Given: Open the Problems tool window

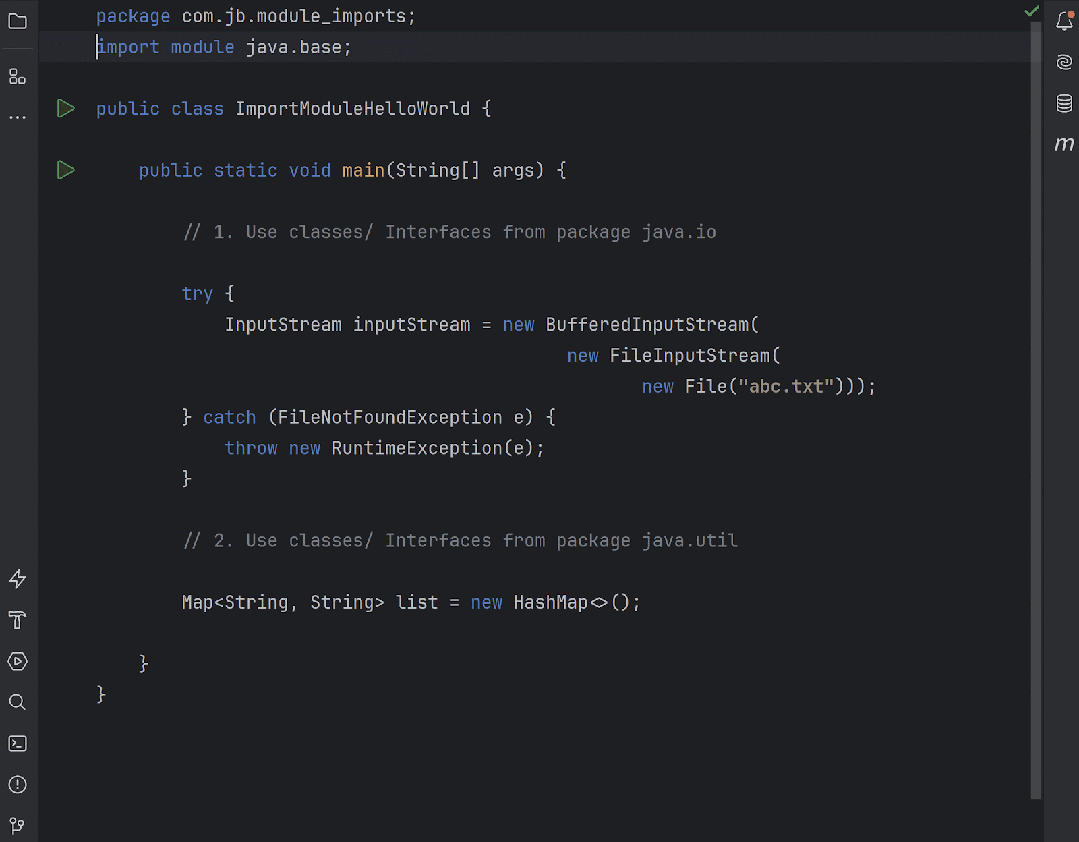Looking at the screenshot, I should point(17,784).
